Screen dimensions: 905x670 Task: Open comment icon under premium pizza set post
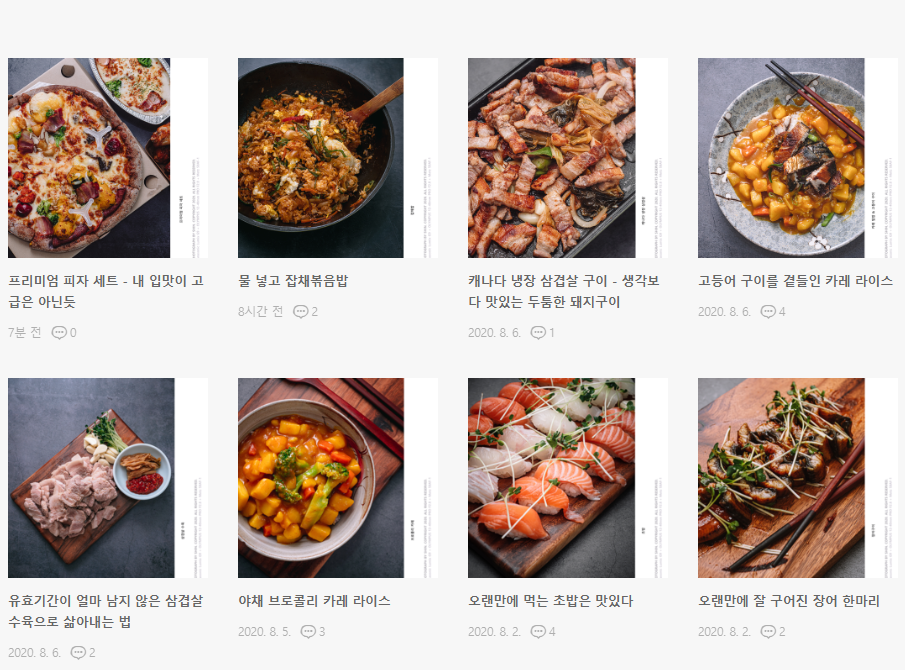tap(59, 332)
